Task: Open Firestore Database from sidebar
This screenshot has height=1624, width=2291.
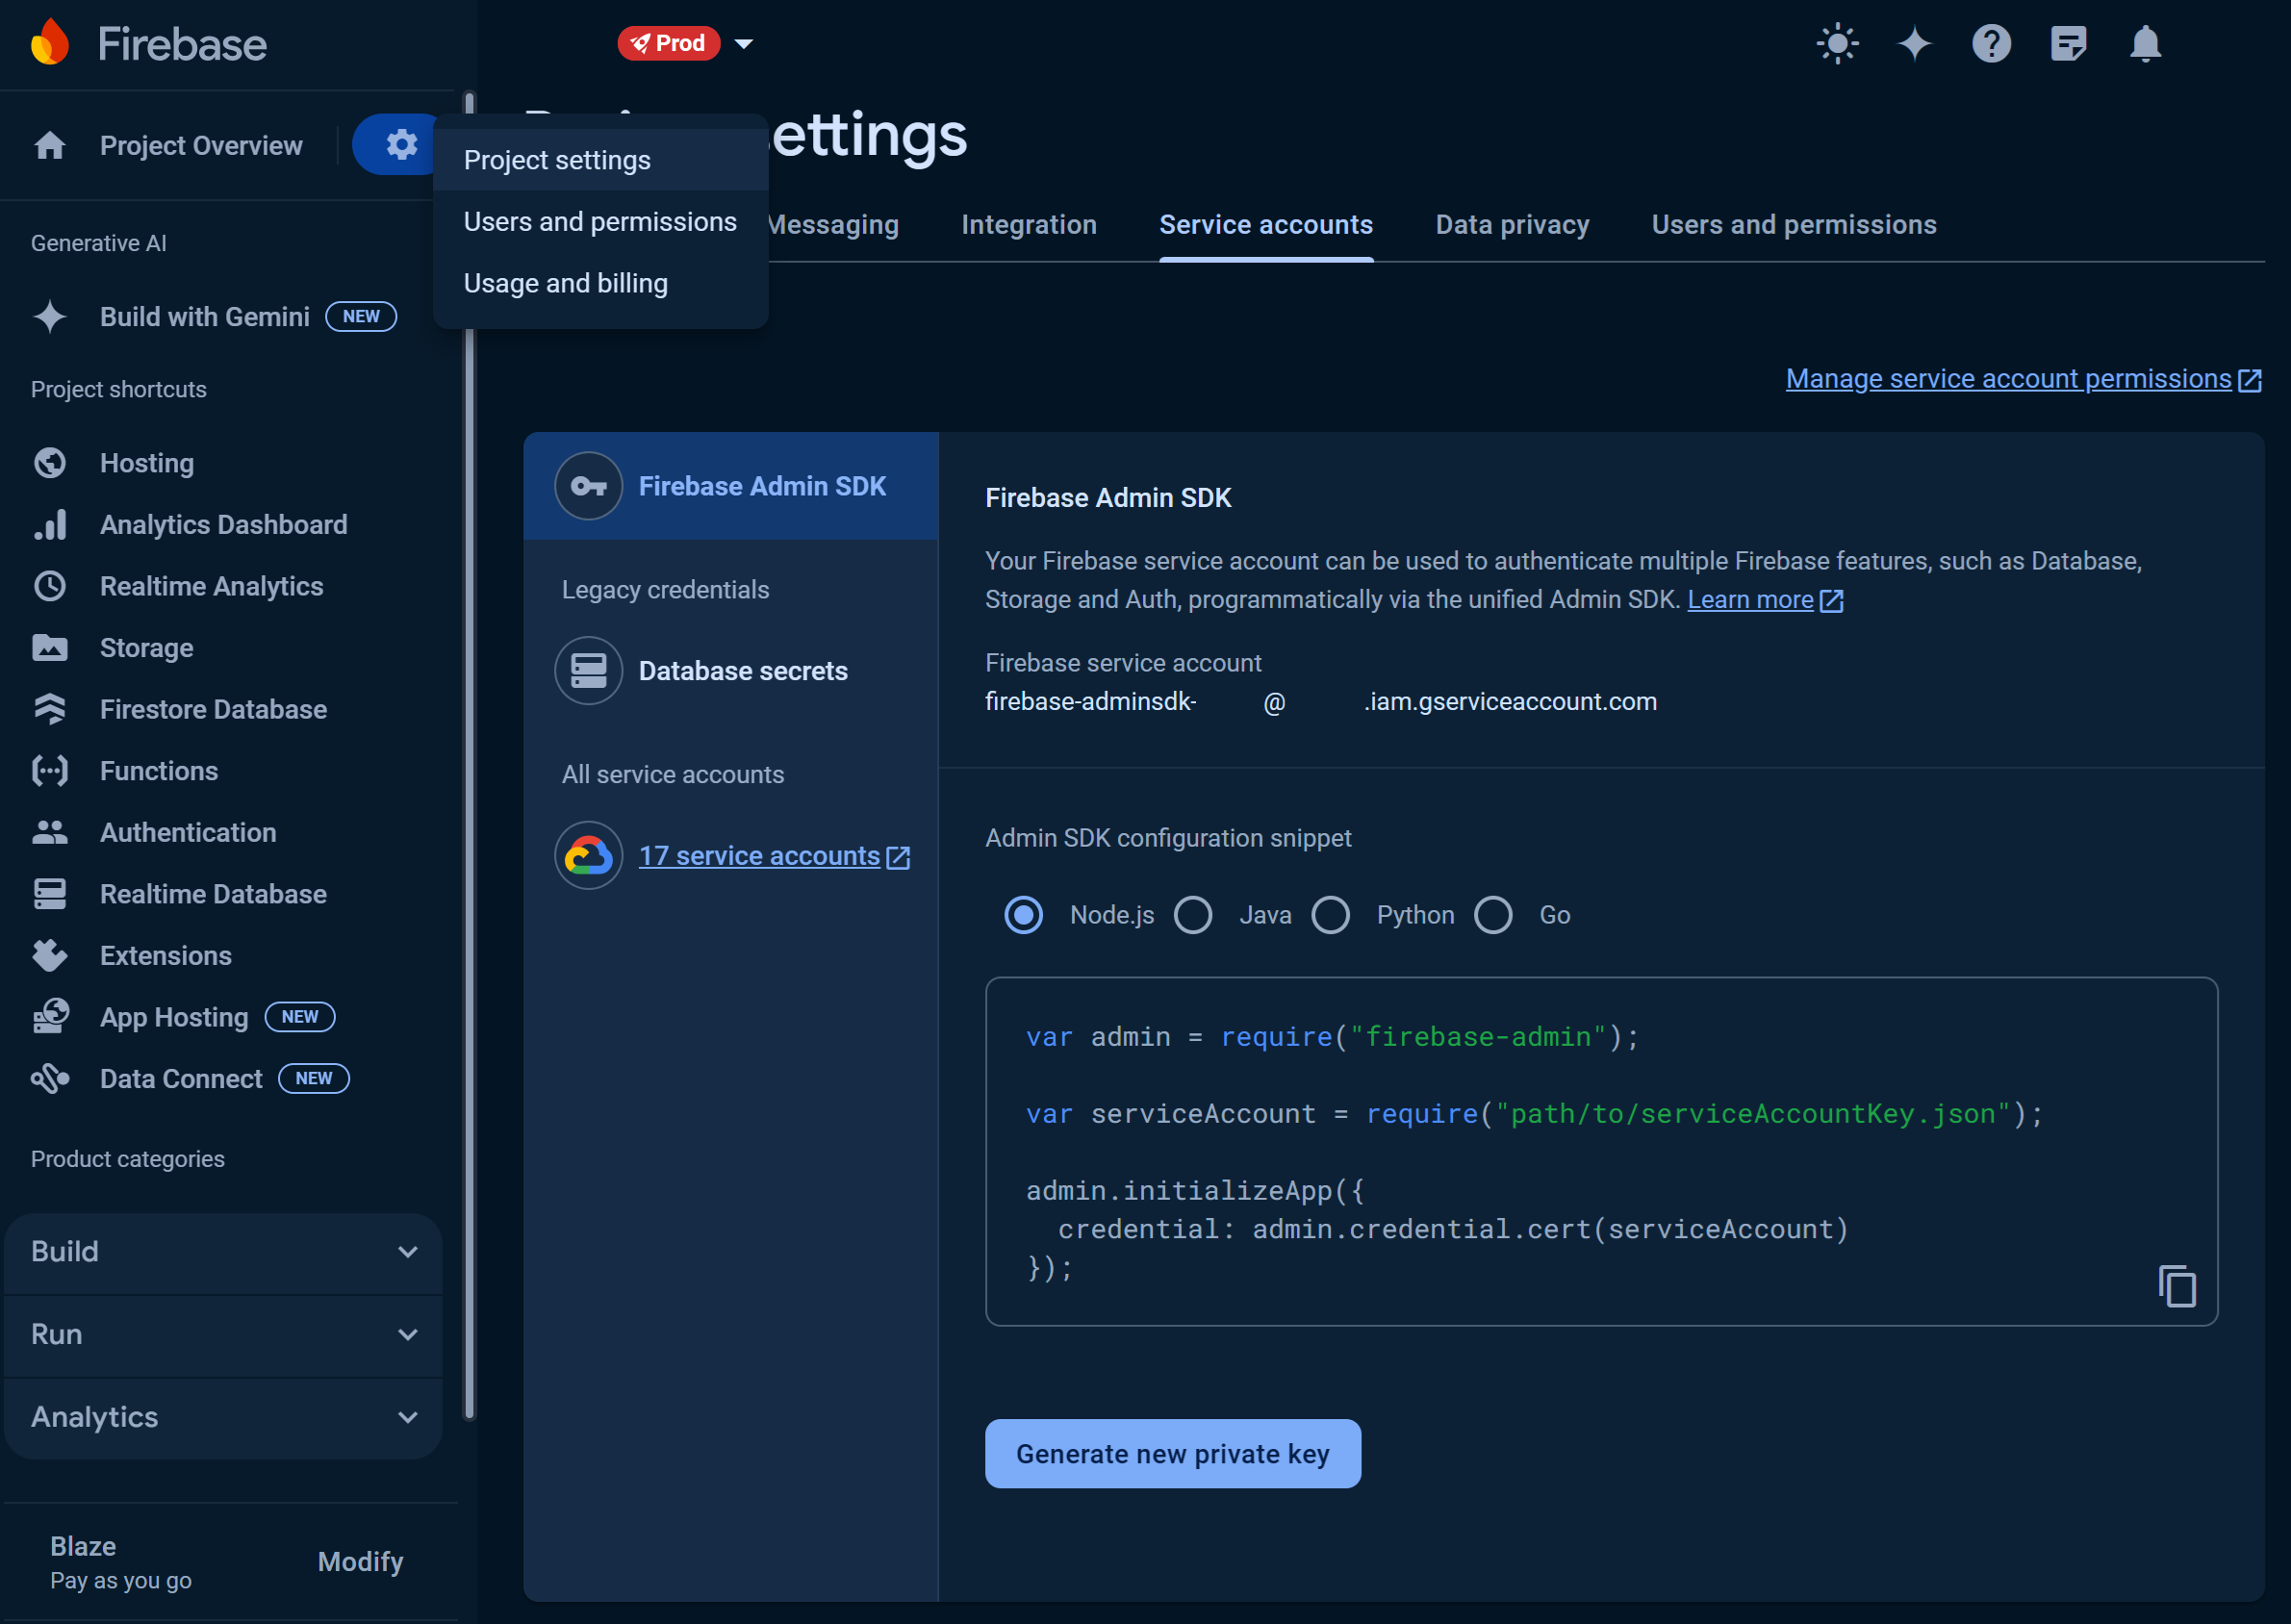Action: click(213, 709)
